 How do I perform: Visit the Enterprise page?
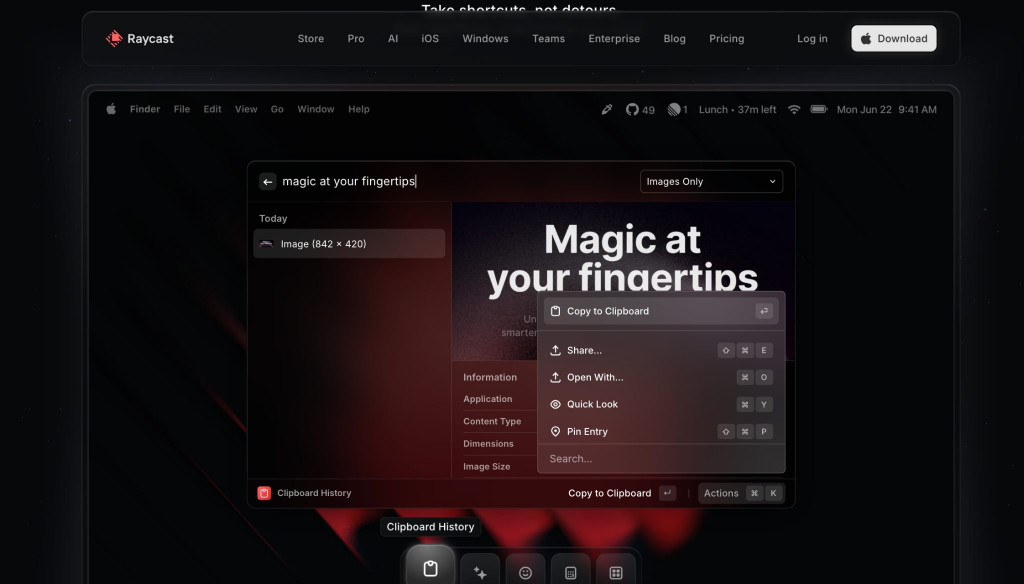614,39
